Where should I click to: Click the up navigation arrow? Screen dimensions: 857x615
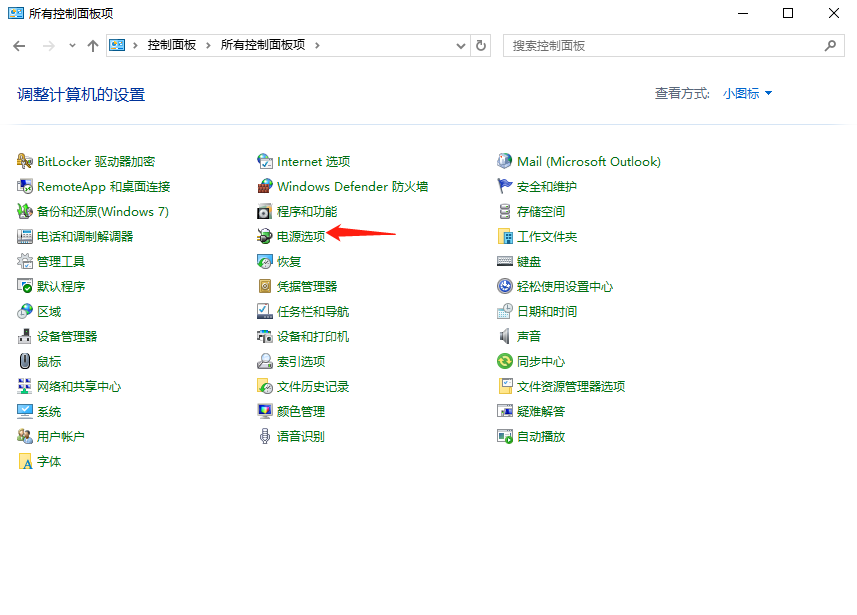click(x=93, y=44)
